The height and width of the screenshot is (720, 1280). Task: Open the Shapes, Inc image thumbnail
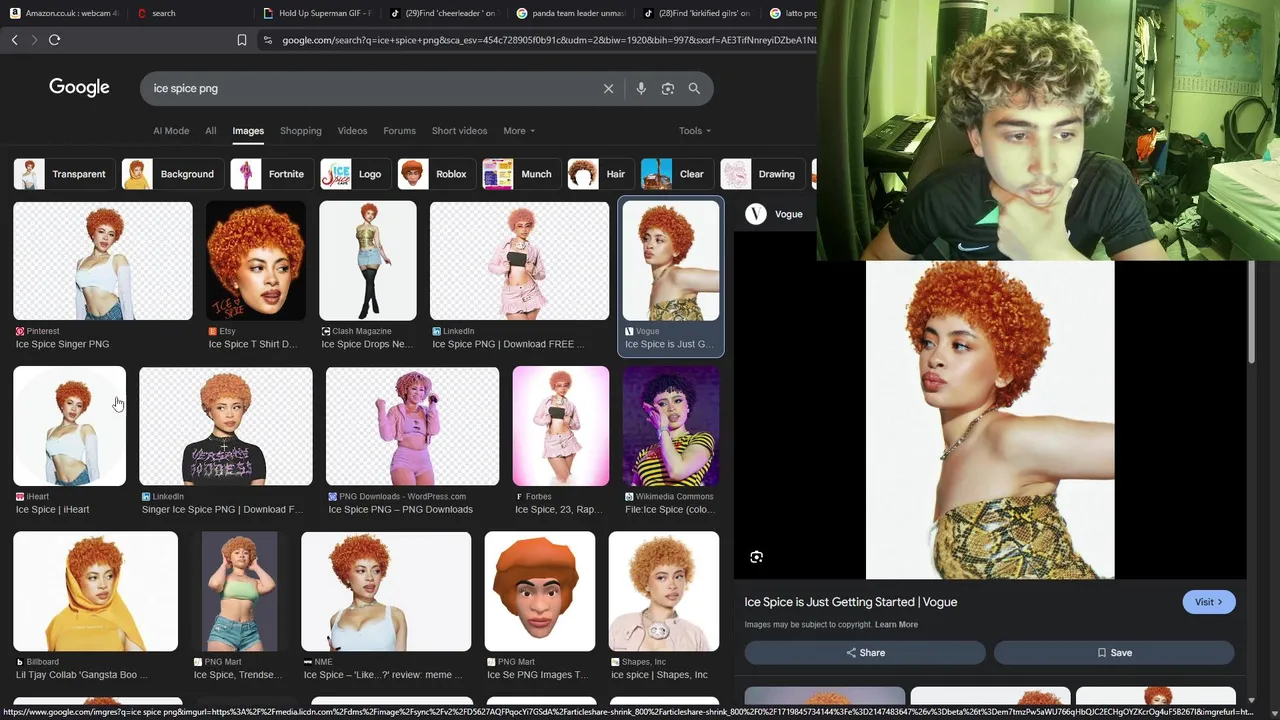(x=664, y=592)
